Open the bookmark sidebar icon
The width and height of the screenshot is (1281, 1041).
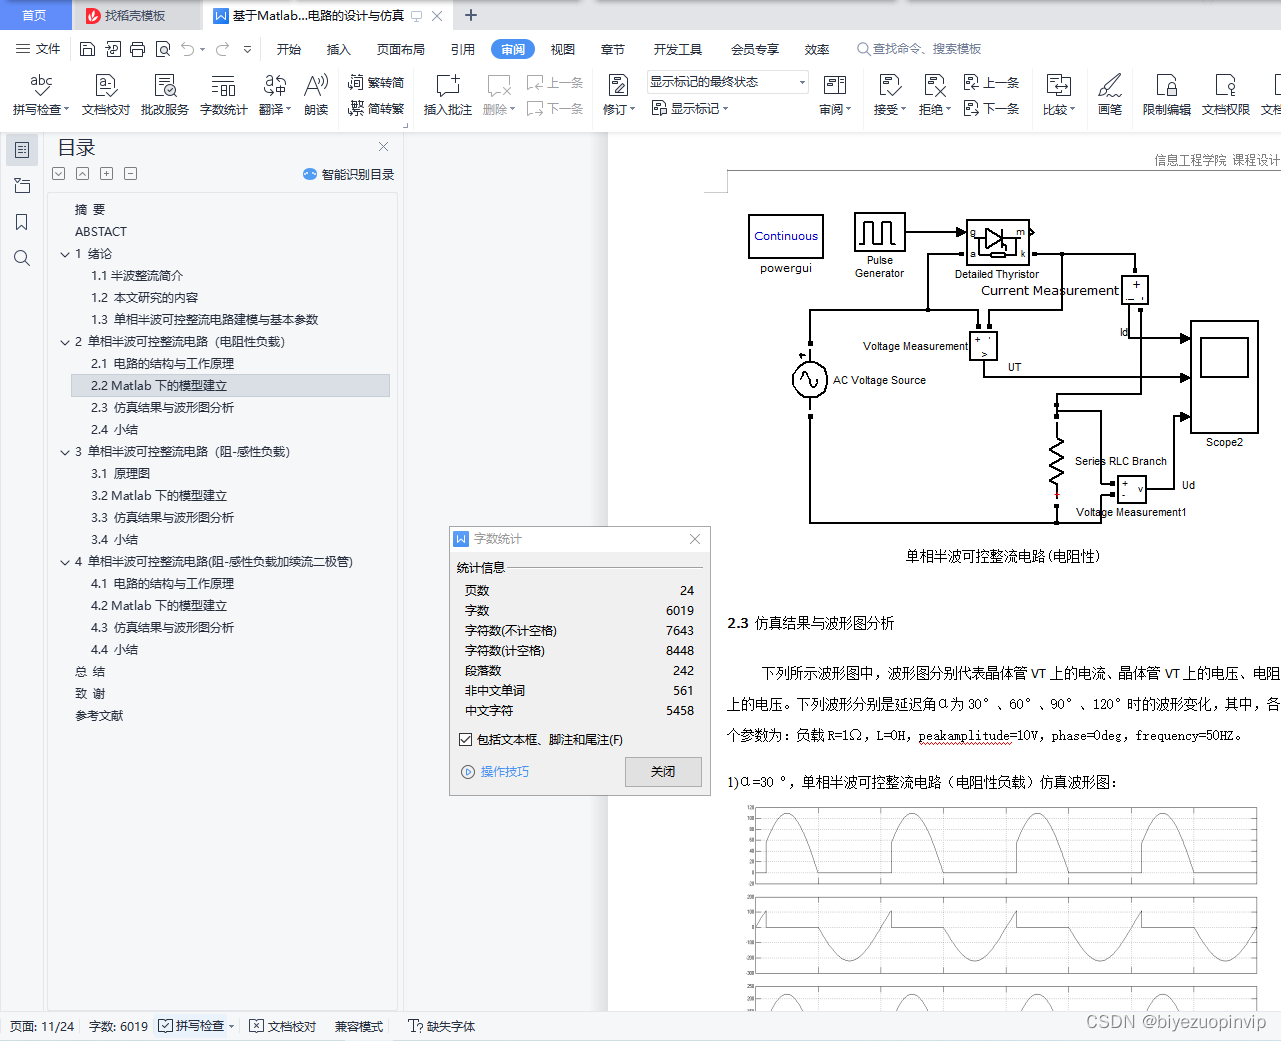[22, 222]
